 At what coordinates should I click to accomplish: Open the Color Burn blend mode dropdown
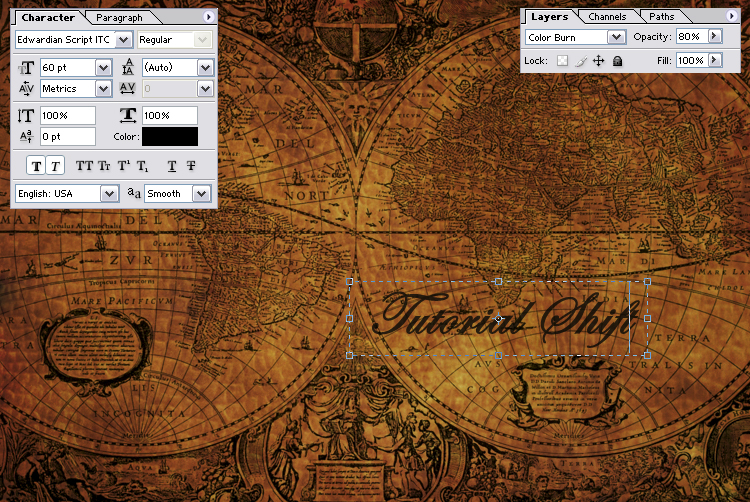616,37
